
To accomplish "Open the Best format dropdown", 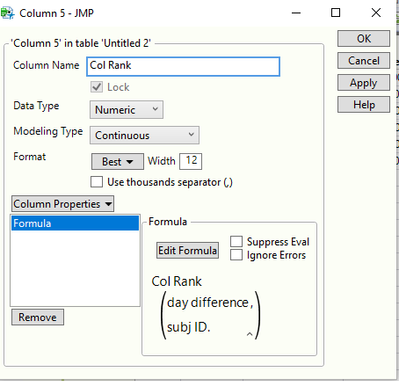I will [x=117, y=162].
